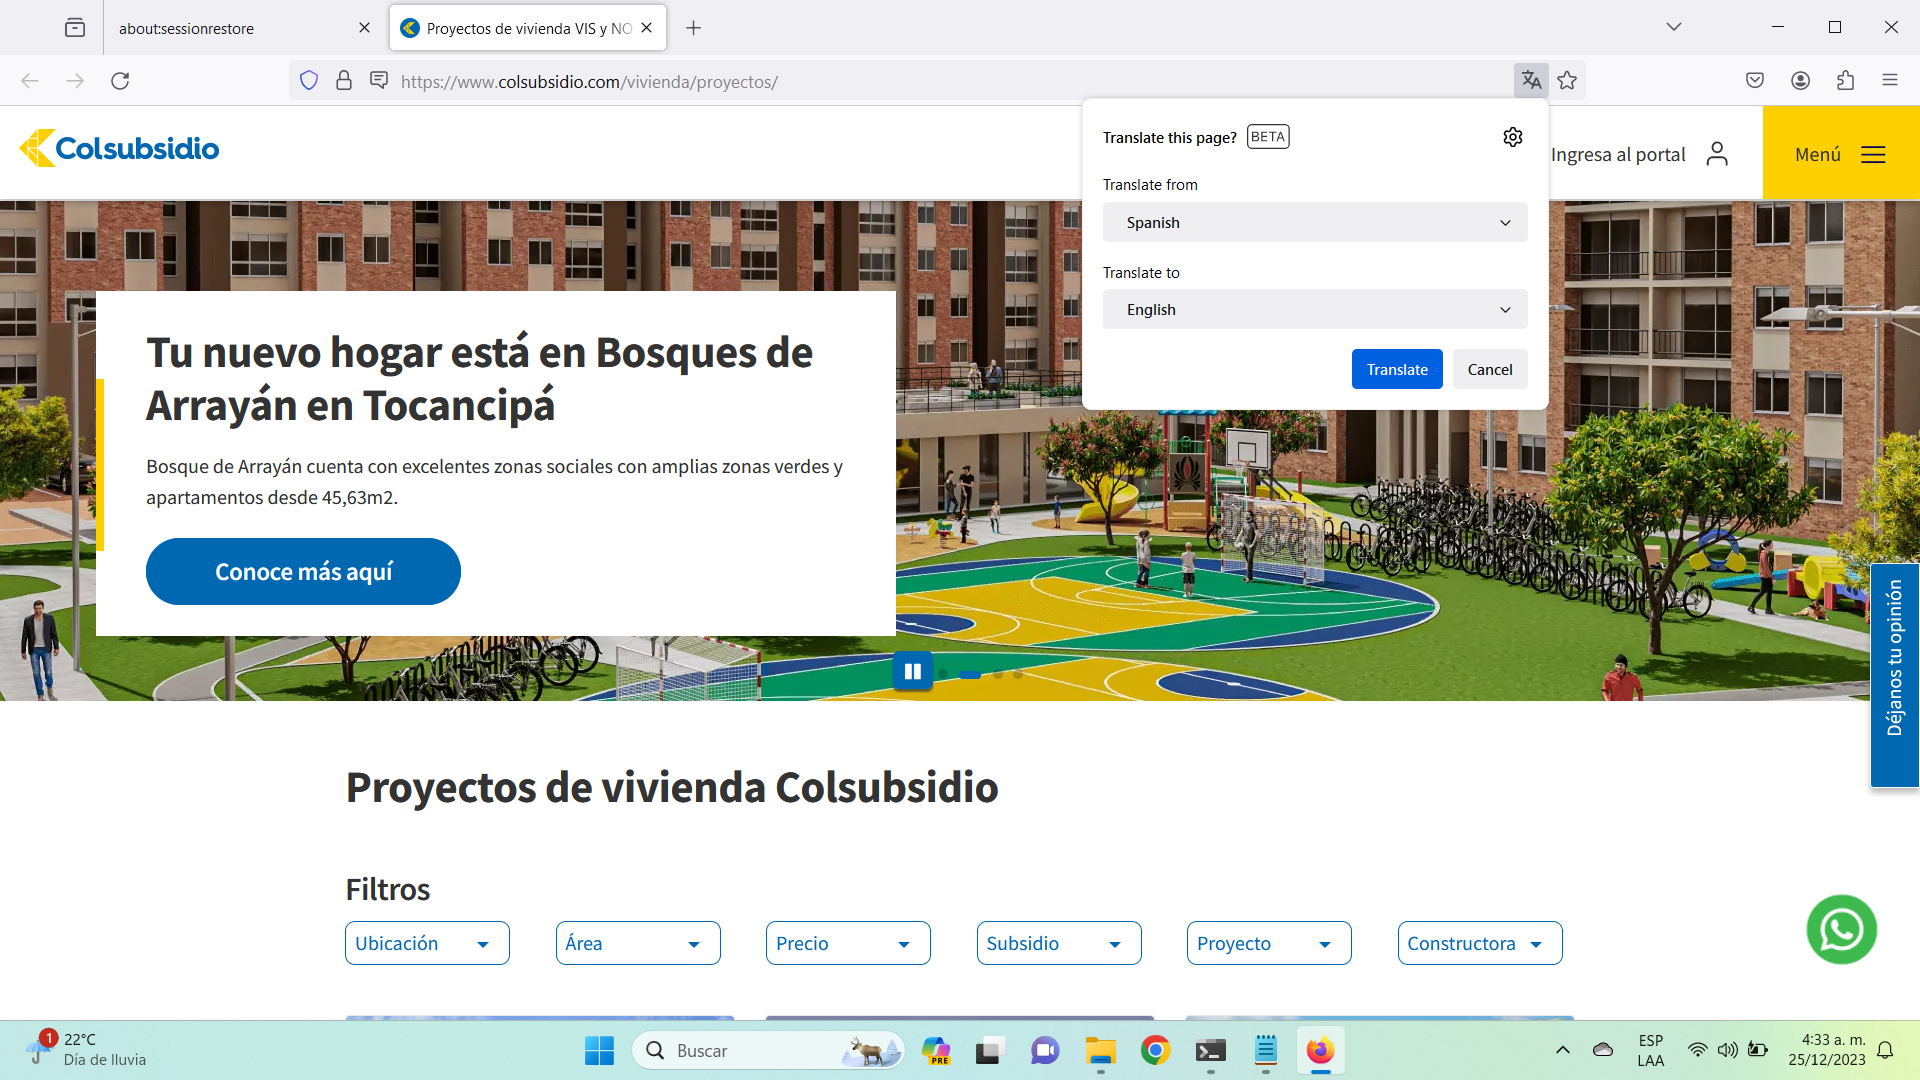Image resolution: width=1920 pixels, height=1080 pixels.
Task: Switch to the about:sessionrestore tab
Action: pos(230,28)
